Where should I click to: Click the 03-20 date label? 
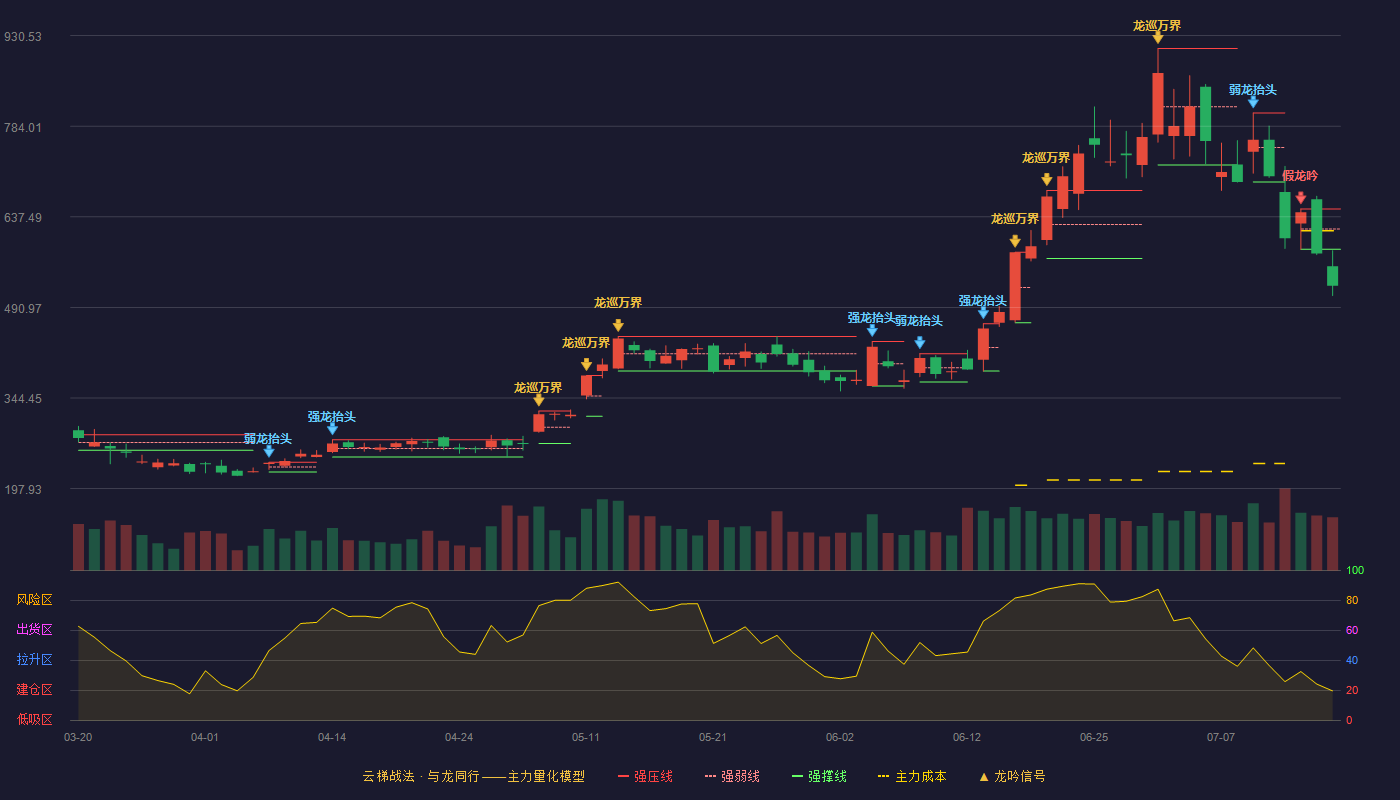[x=78, y=737]
